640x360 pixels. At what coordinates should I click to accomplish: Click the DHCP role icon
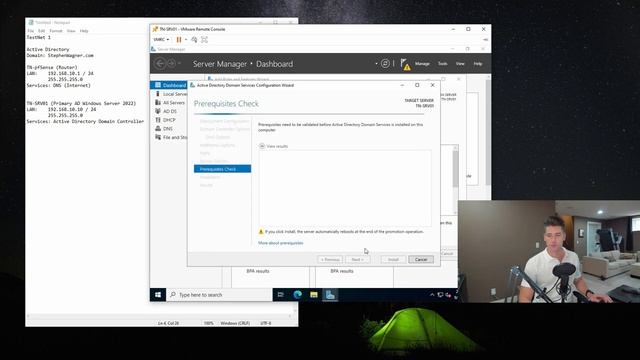(x=158, y=120)
